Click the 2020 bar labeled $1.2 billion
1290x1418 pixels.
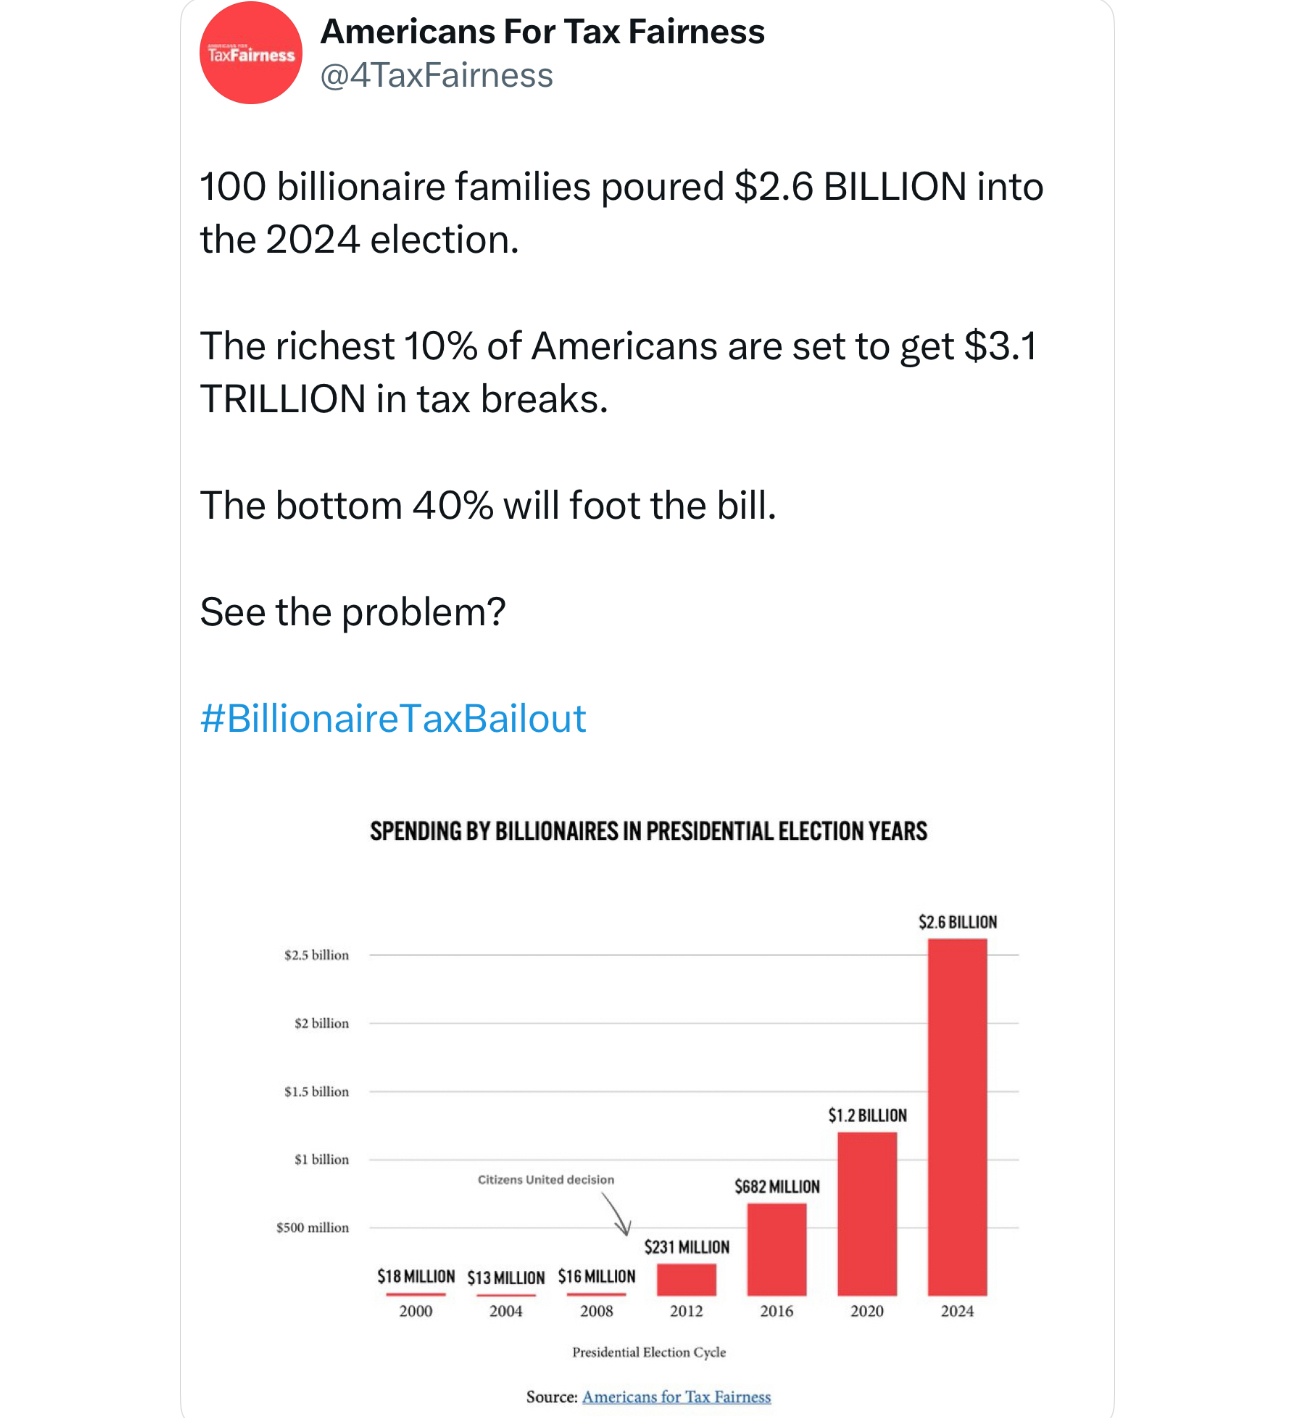point(867,1214)
